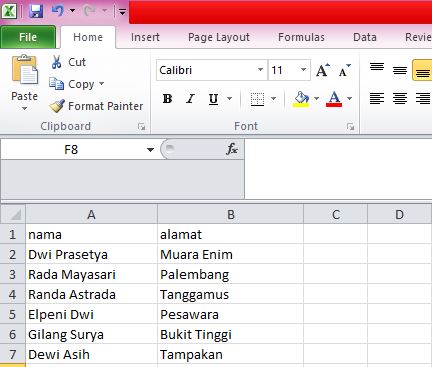Open Font Color palette arrow
The image size is (432, 367).
point(349,99)
